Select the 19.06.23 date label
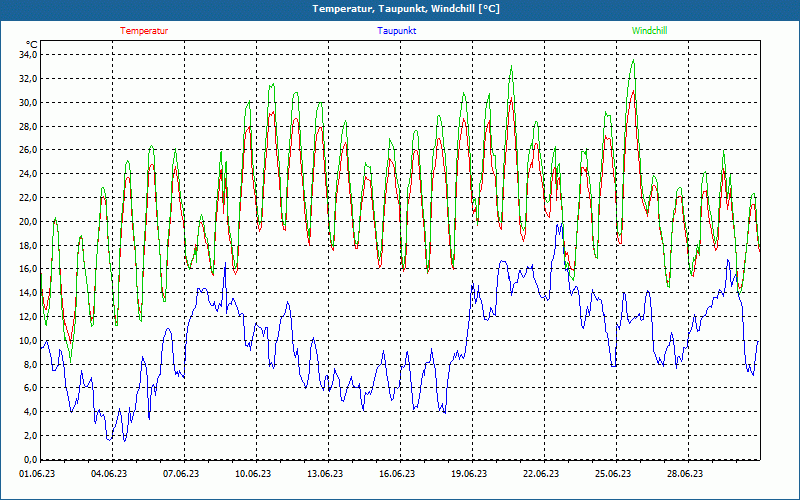Screen dimensions: 800x500 pos(469,473)
